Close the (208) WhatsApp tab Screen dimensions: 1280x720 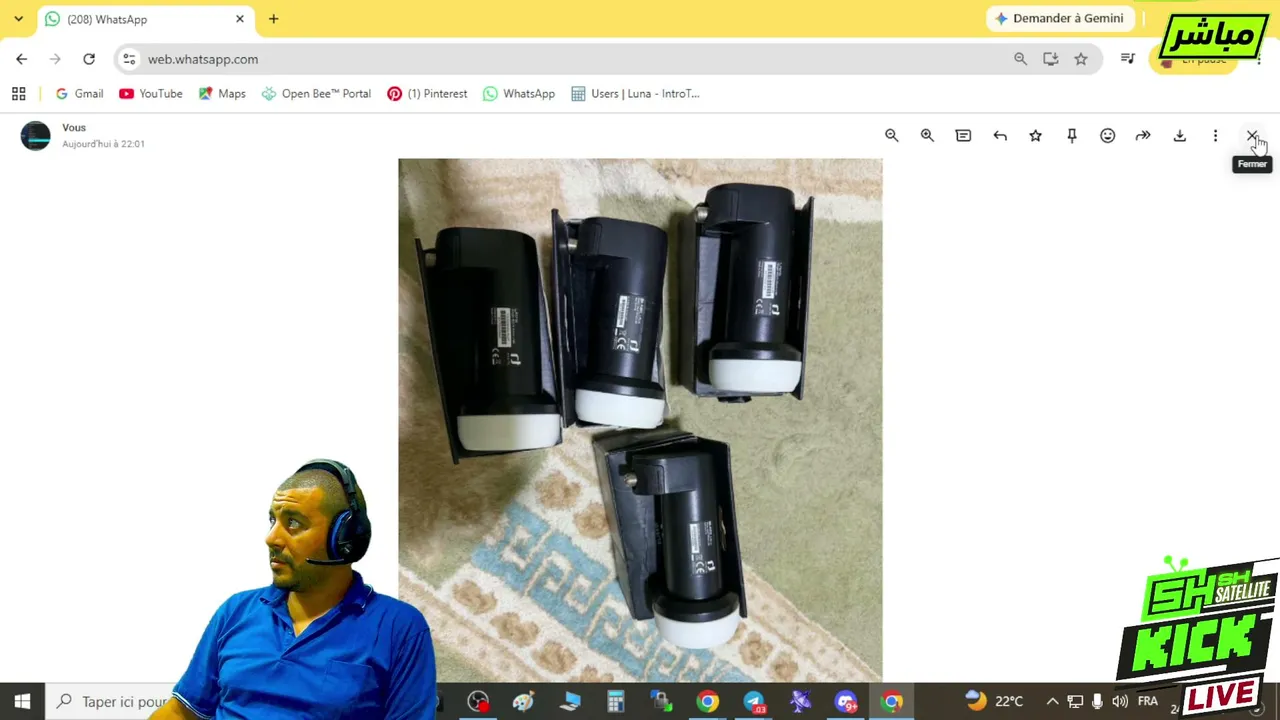[240, 19]
